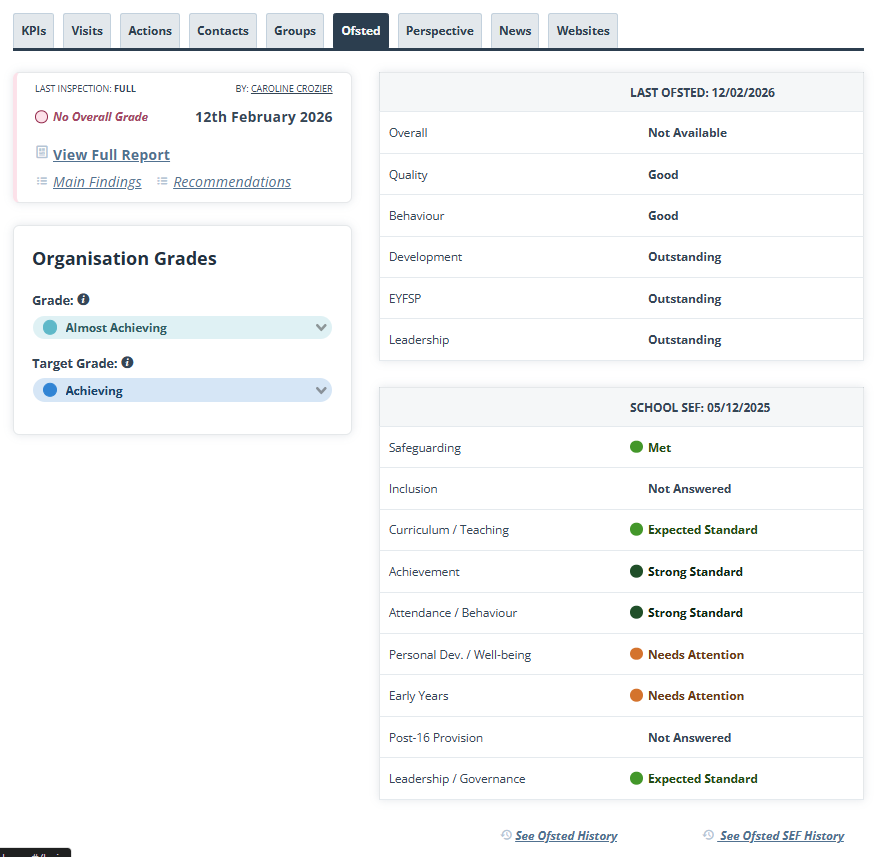The width and height of the screenshot is (887, 857).
Task: Open the Actions tab
Action: (x=150, y=31)
